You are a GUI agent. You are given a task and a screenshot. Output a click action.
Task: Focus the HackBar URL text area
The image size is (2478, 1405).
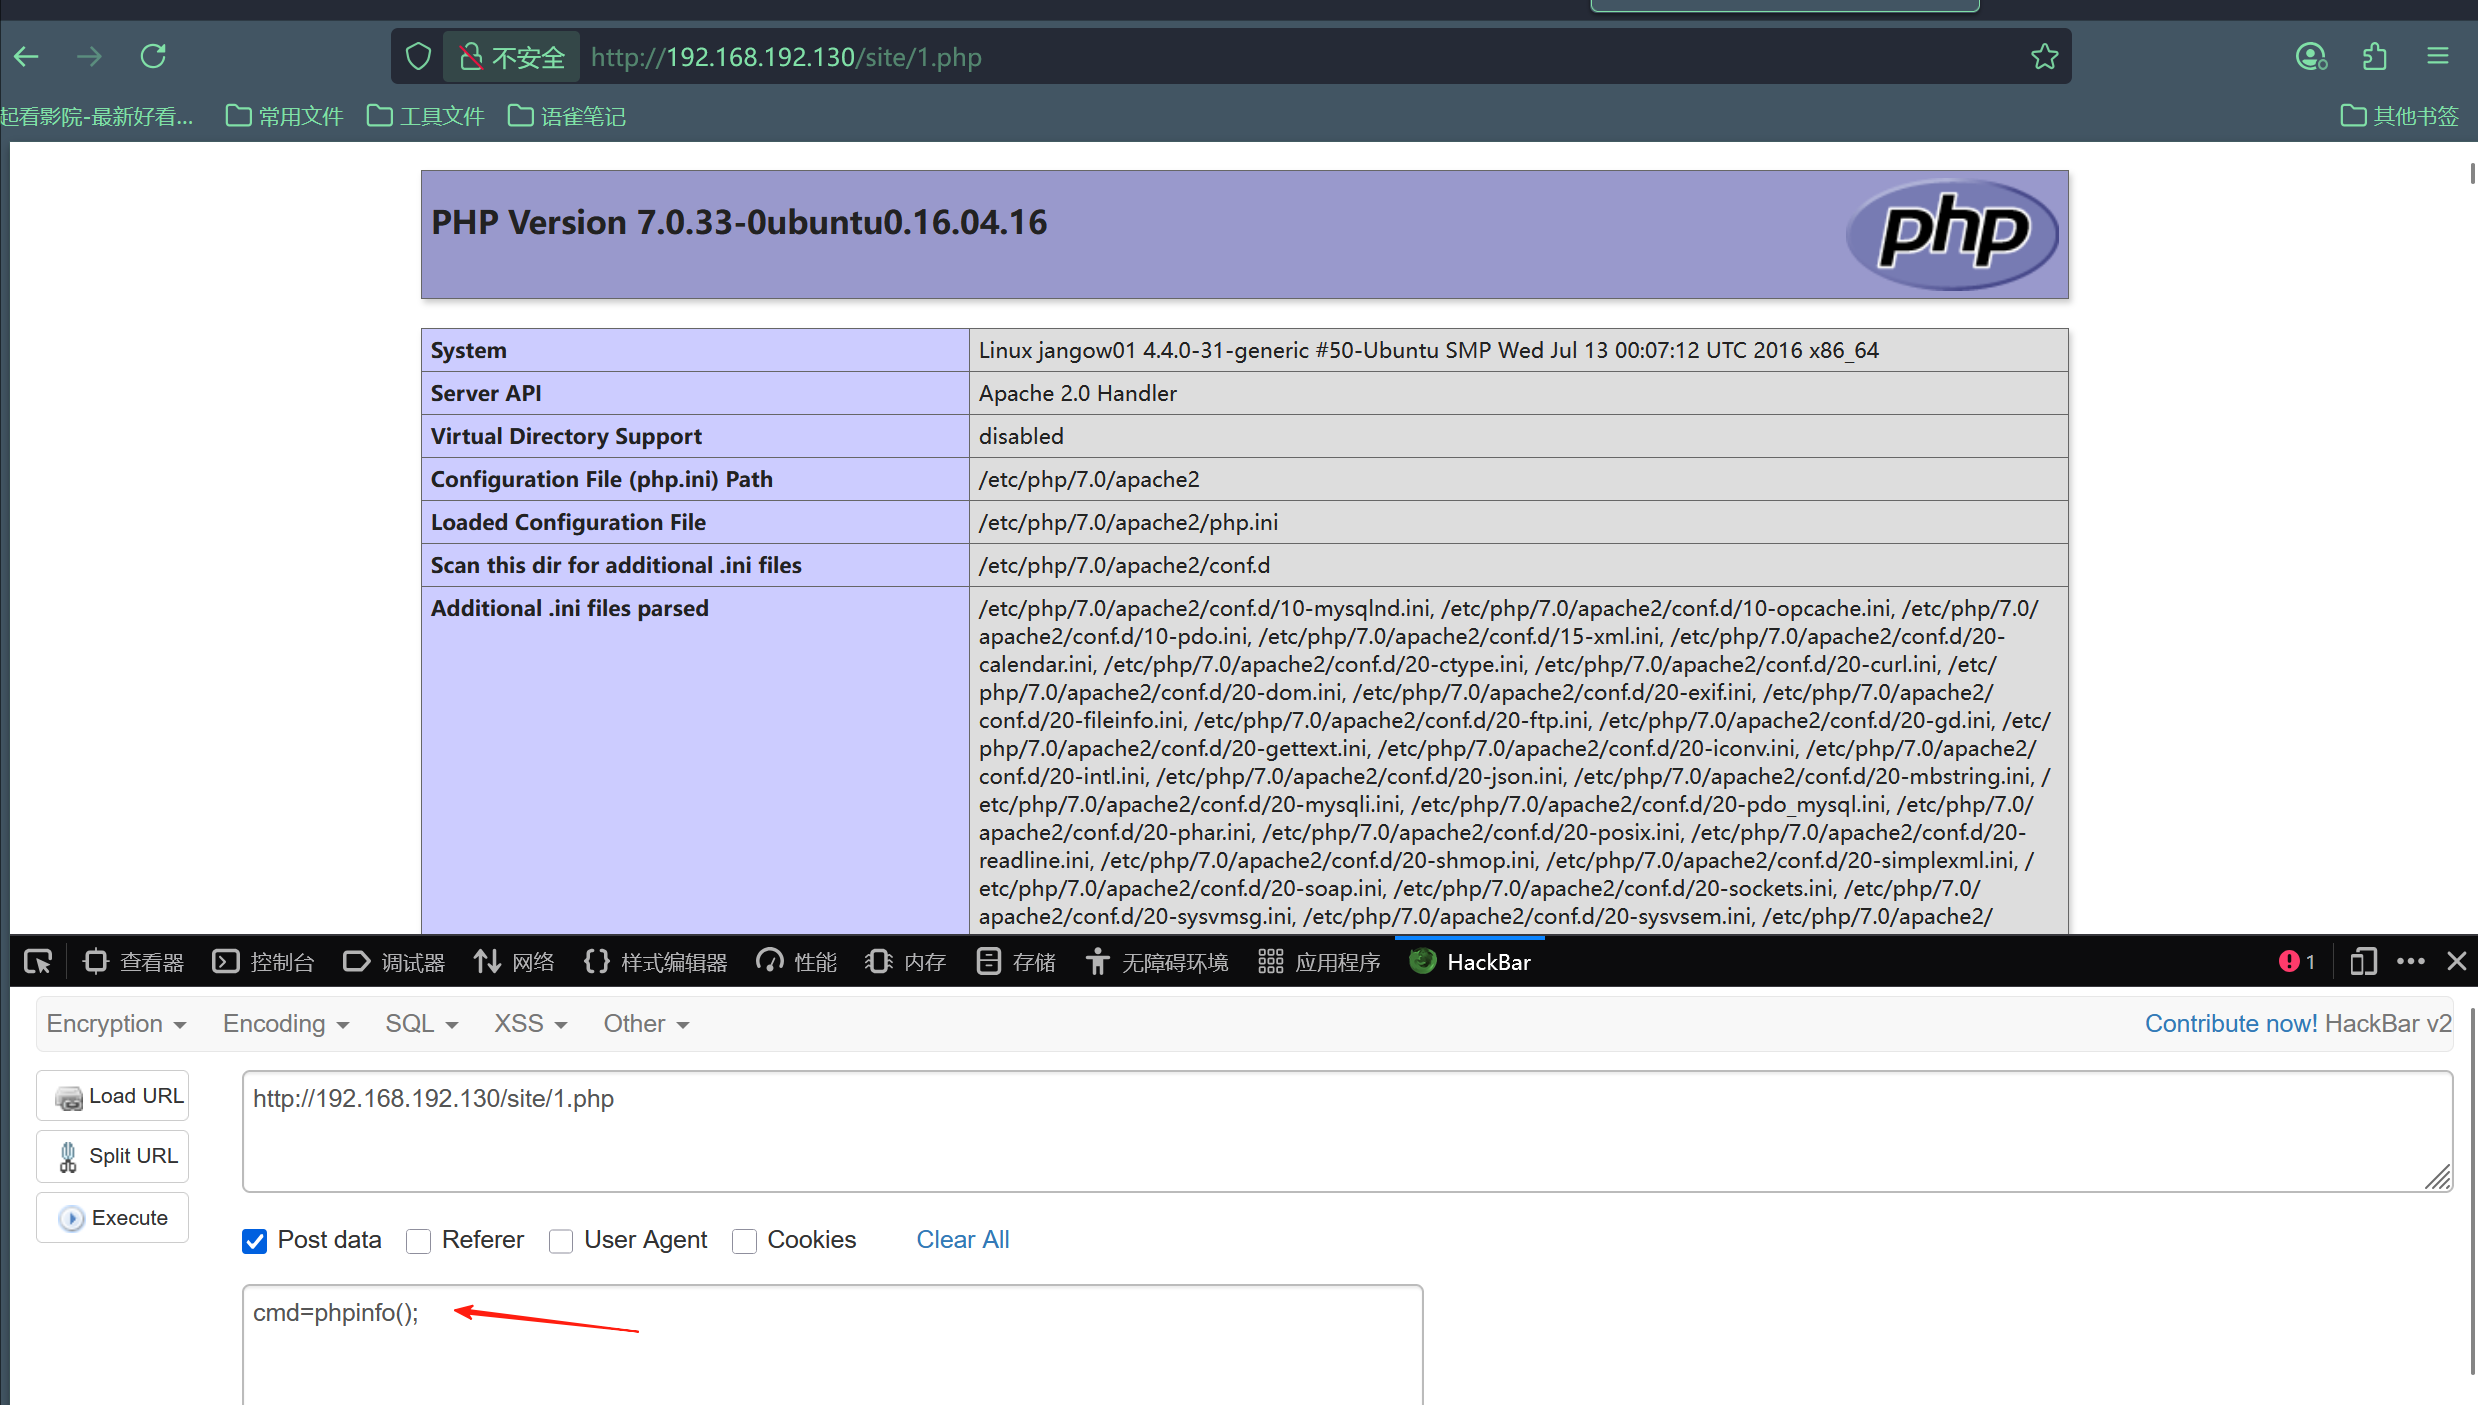coord(1347,1132)
